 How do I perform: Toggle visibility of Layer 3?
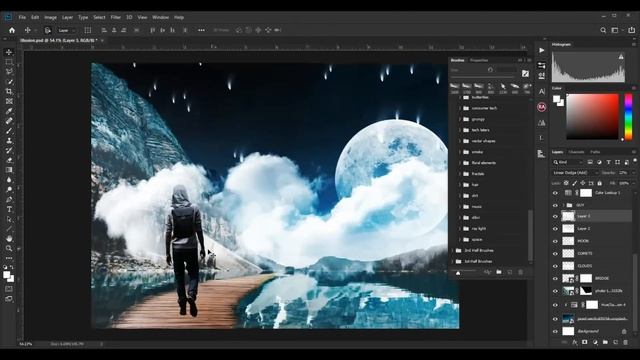click(x=555, y=216)
